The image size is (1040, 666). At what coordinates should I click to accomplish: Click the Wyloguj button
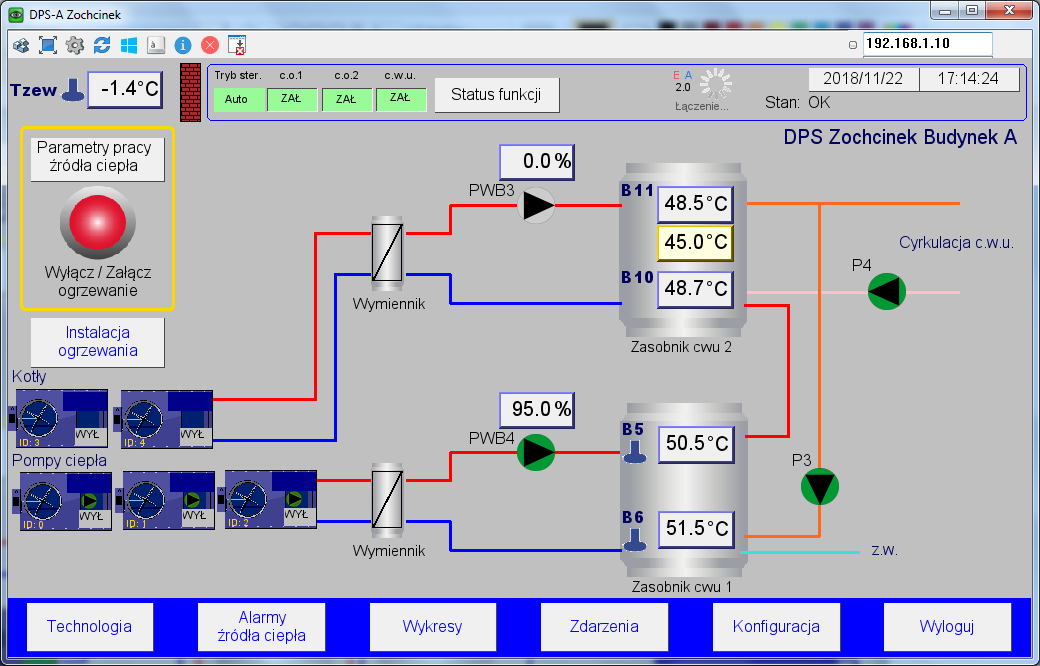[x=947, y=627]
